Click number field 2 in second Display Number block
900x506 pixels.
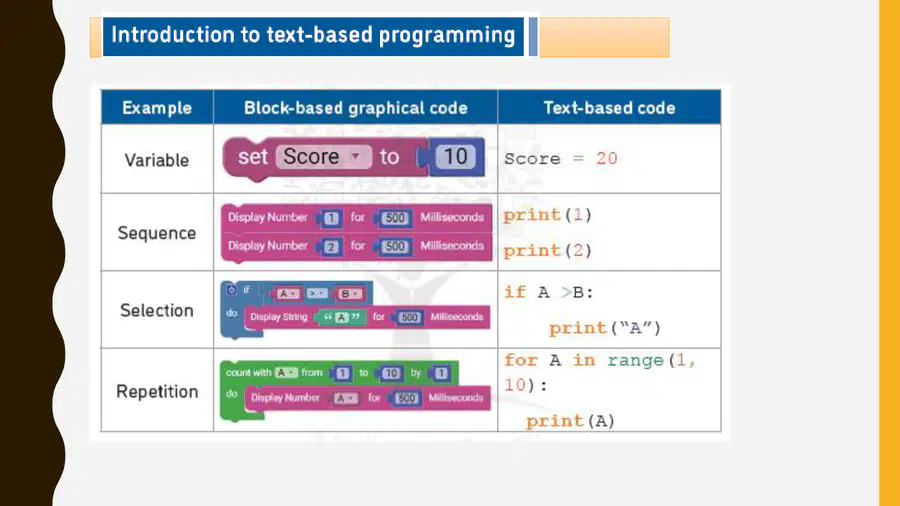331,247
